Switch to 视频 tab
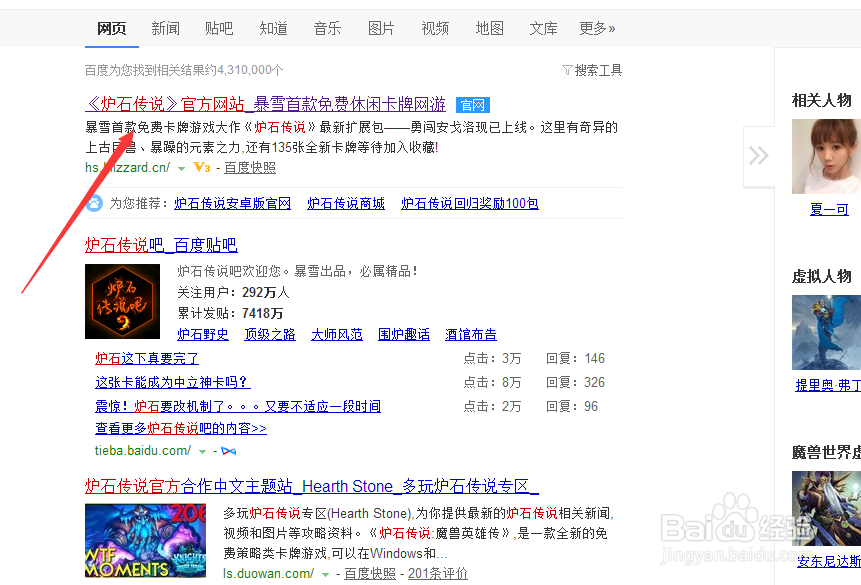The image size is (861, 585). coord(435,28)
